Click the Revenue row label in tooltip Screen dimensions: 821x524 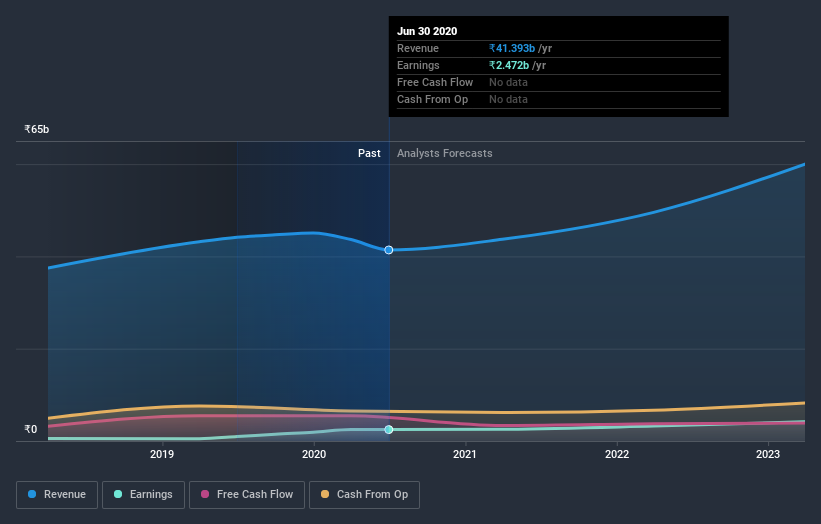pyautogui.click(x=418, y=48)
